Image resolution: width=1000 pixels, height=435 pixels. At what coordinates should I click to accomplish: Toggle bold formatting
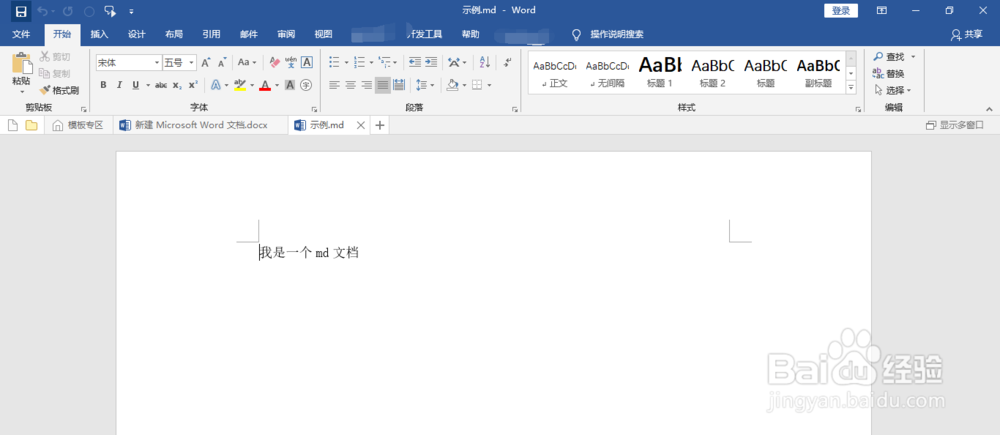[x=103, y=85]
